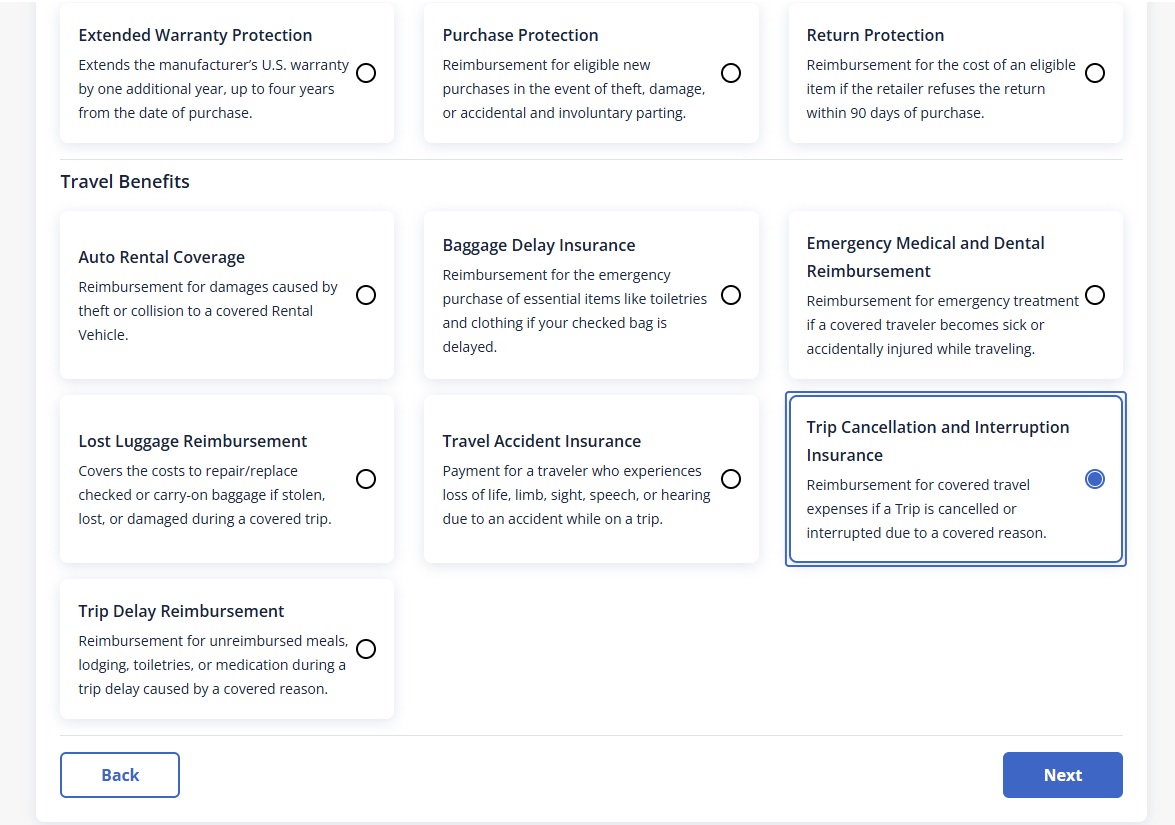Click the Travel Accident Insurance card title
This screenshot has width=1175, height=825.
[x=541, y=441]
